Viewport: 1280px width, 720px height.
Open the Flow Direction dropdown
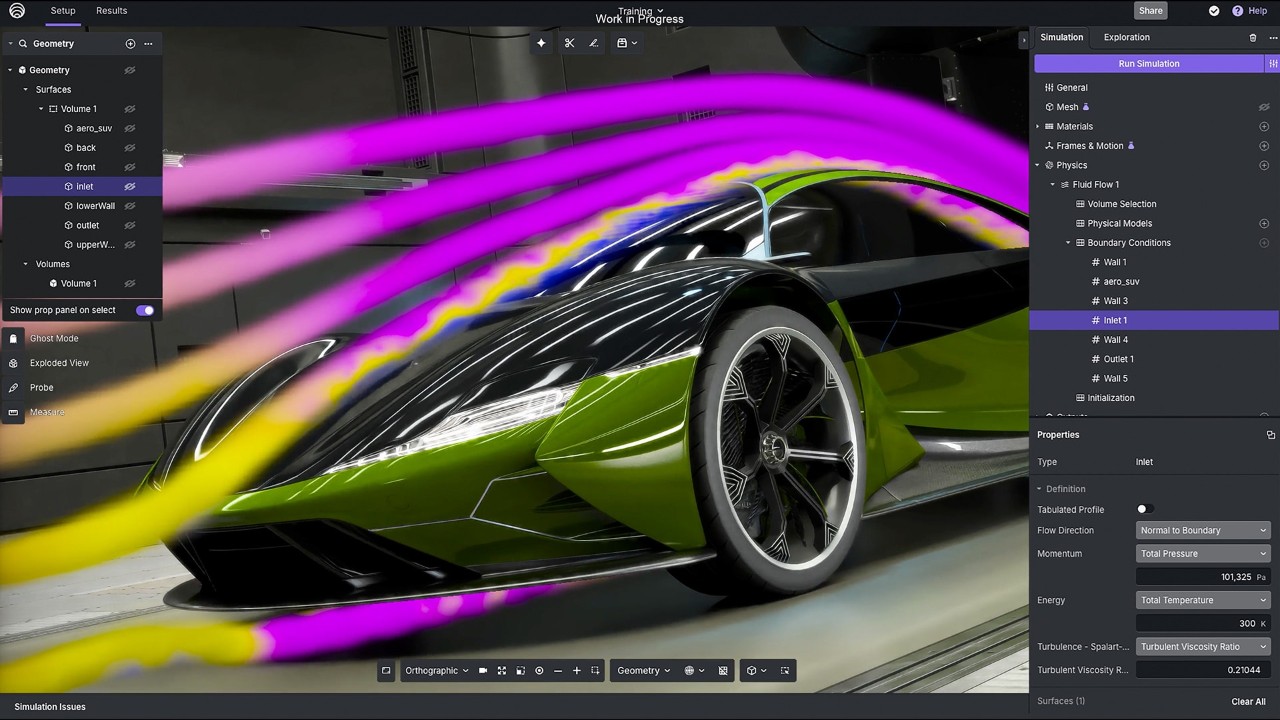click(1203, 530)
